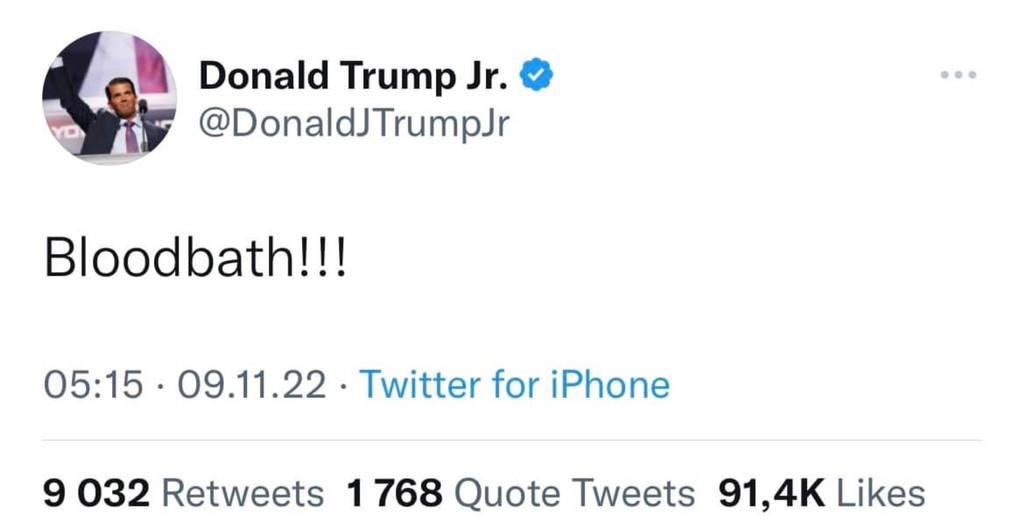
Task: Show the Quote Tweets list
Action: (x=574, y=492)
